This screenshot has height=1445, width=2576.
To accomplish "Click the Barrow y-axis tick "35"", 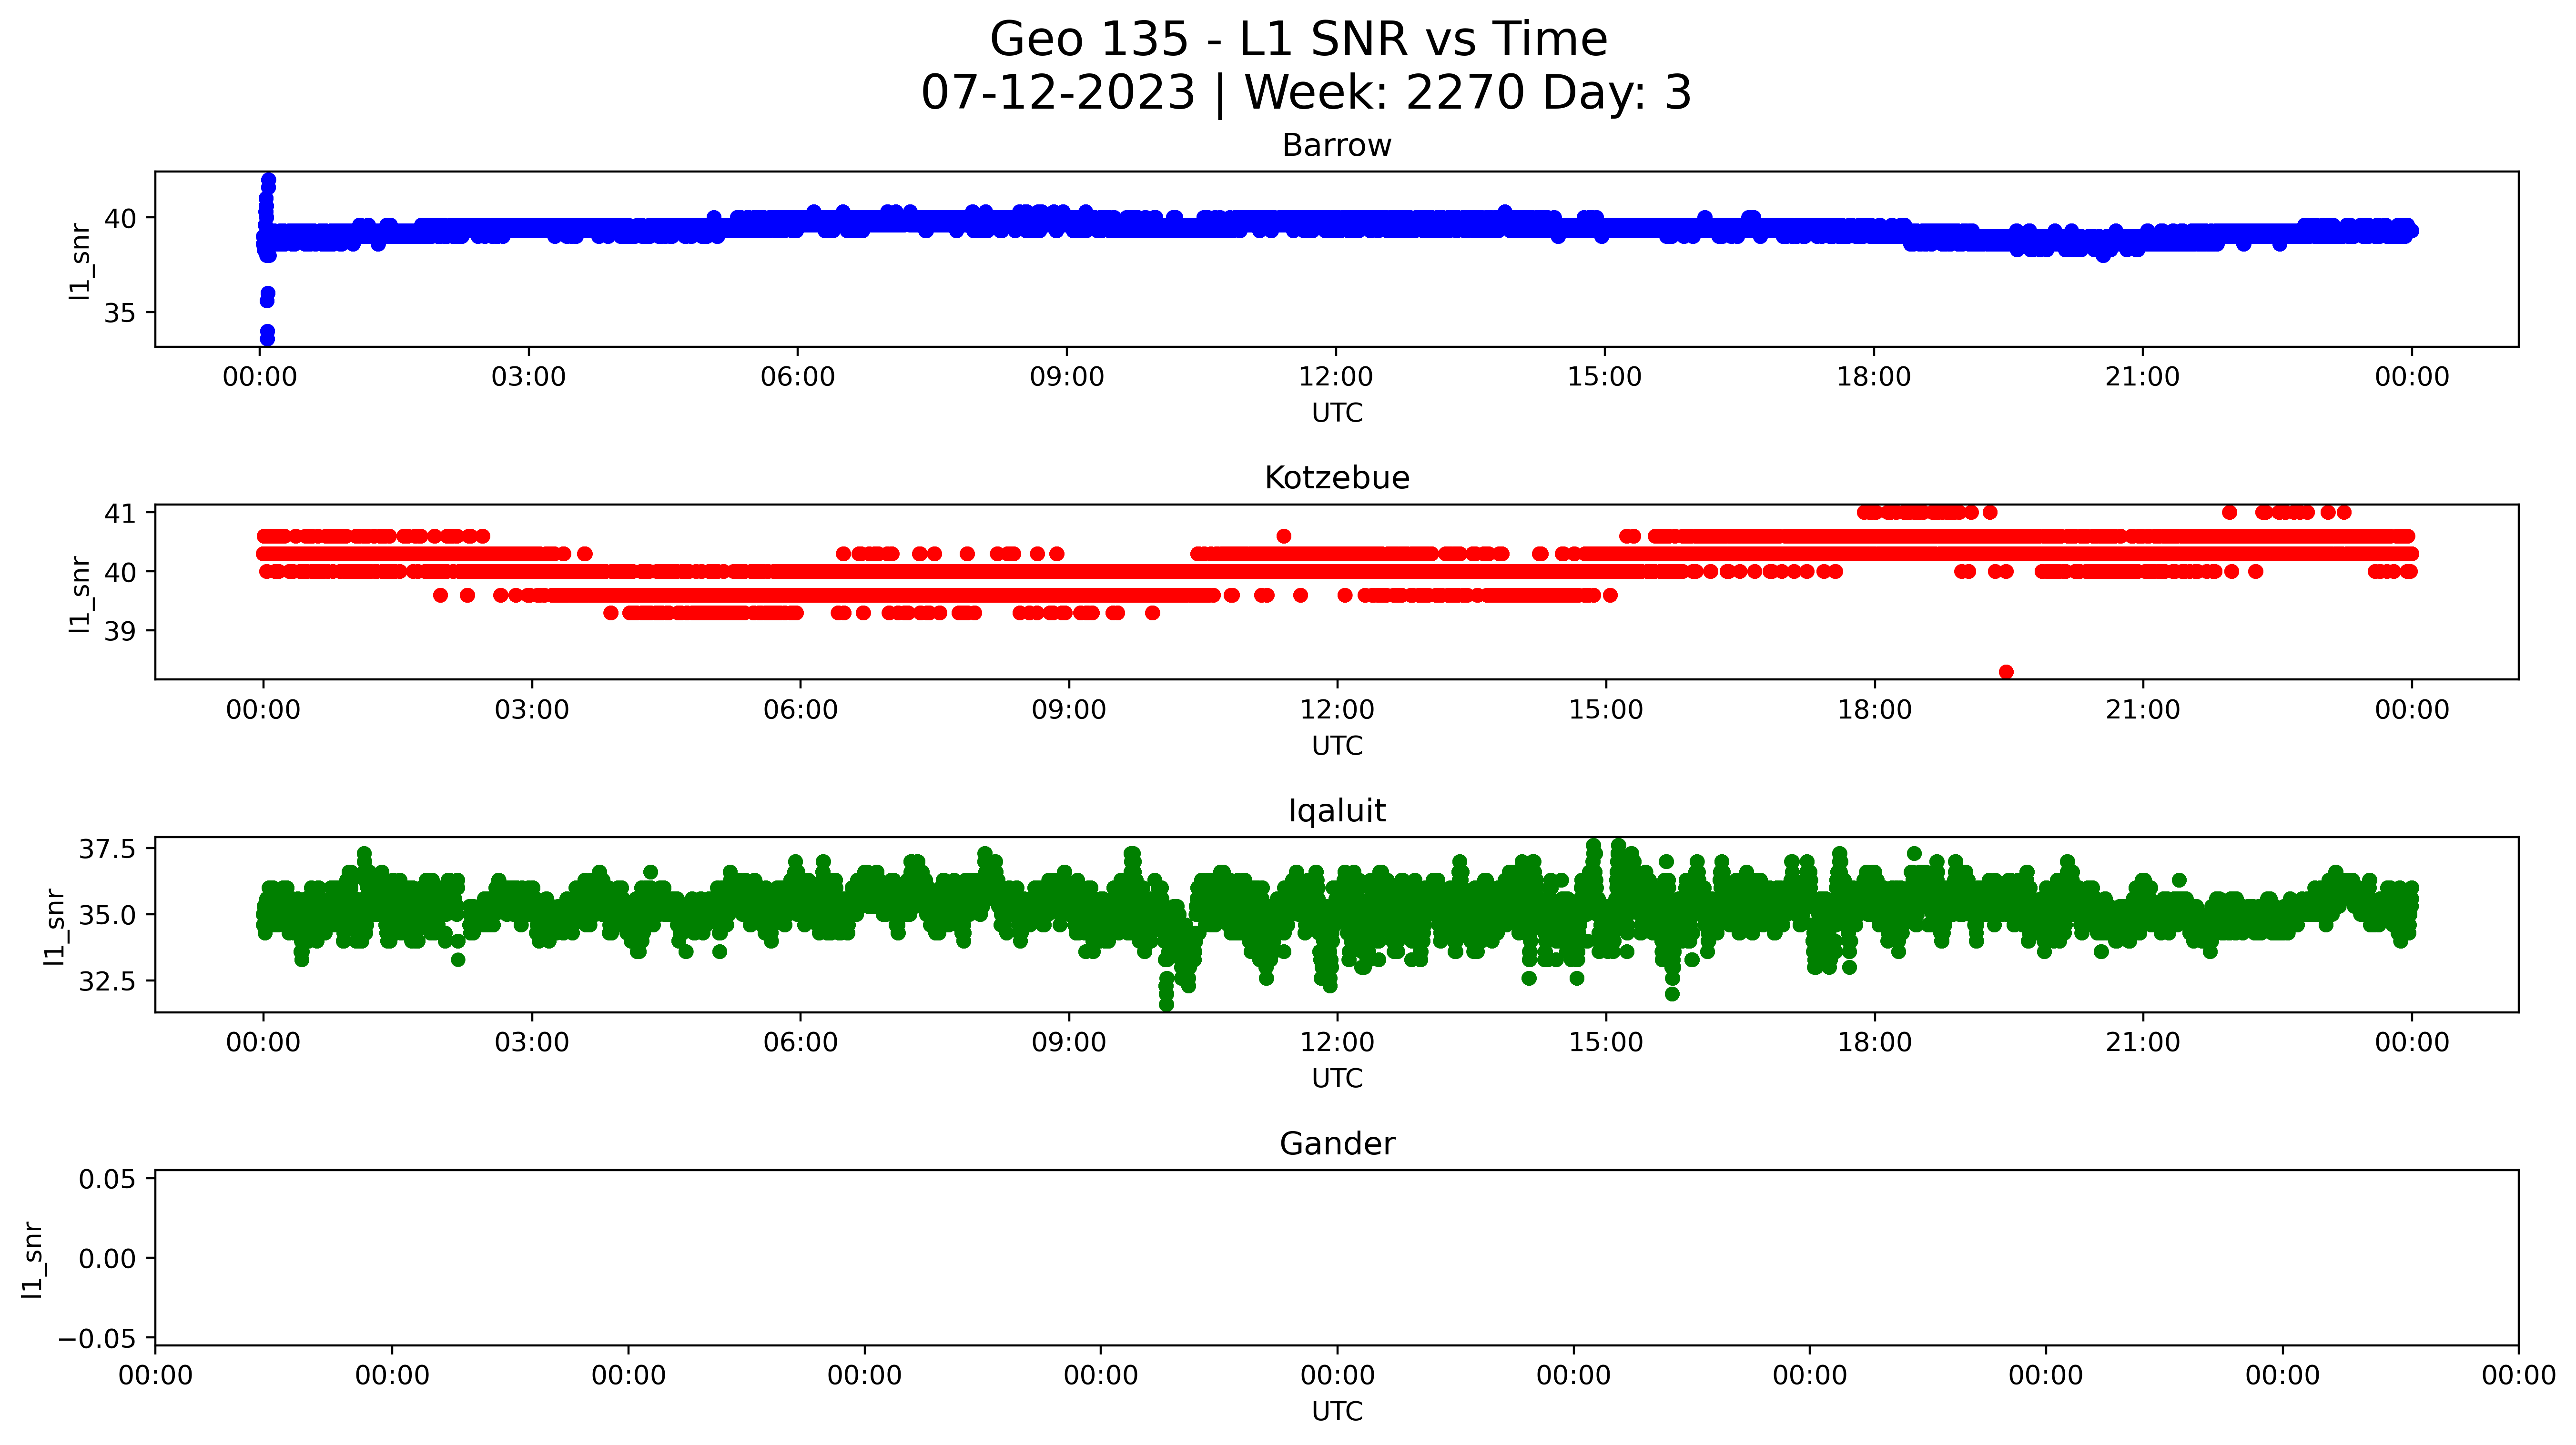I will 120,313.
